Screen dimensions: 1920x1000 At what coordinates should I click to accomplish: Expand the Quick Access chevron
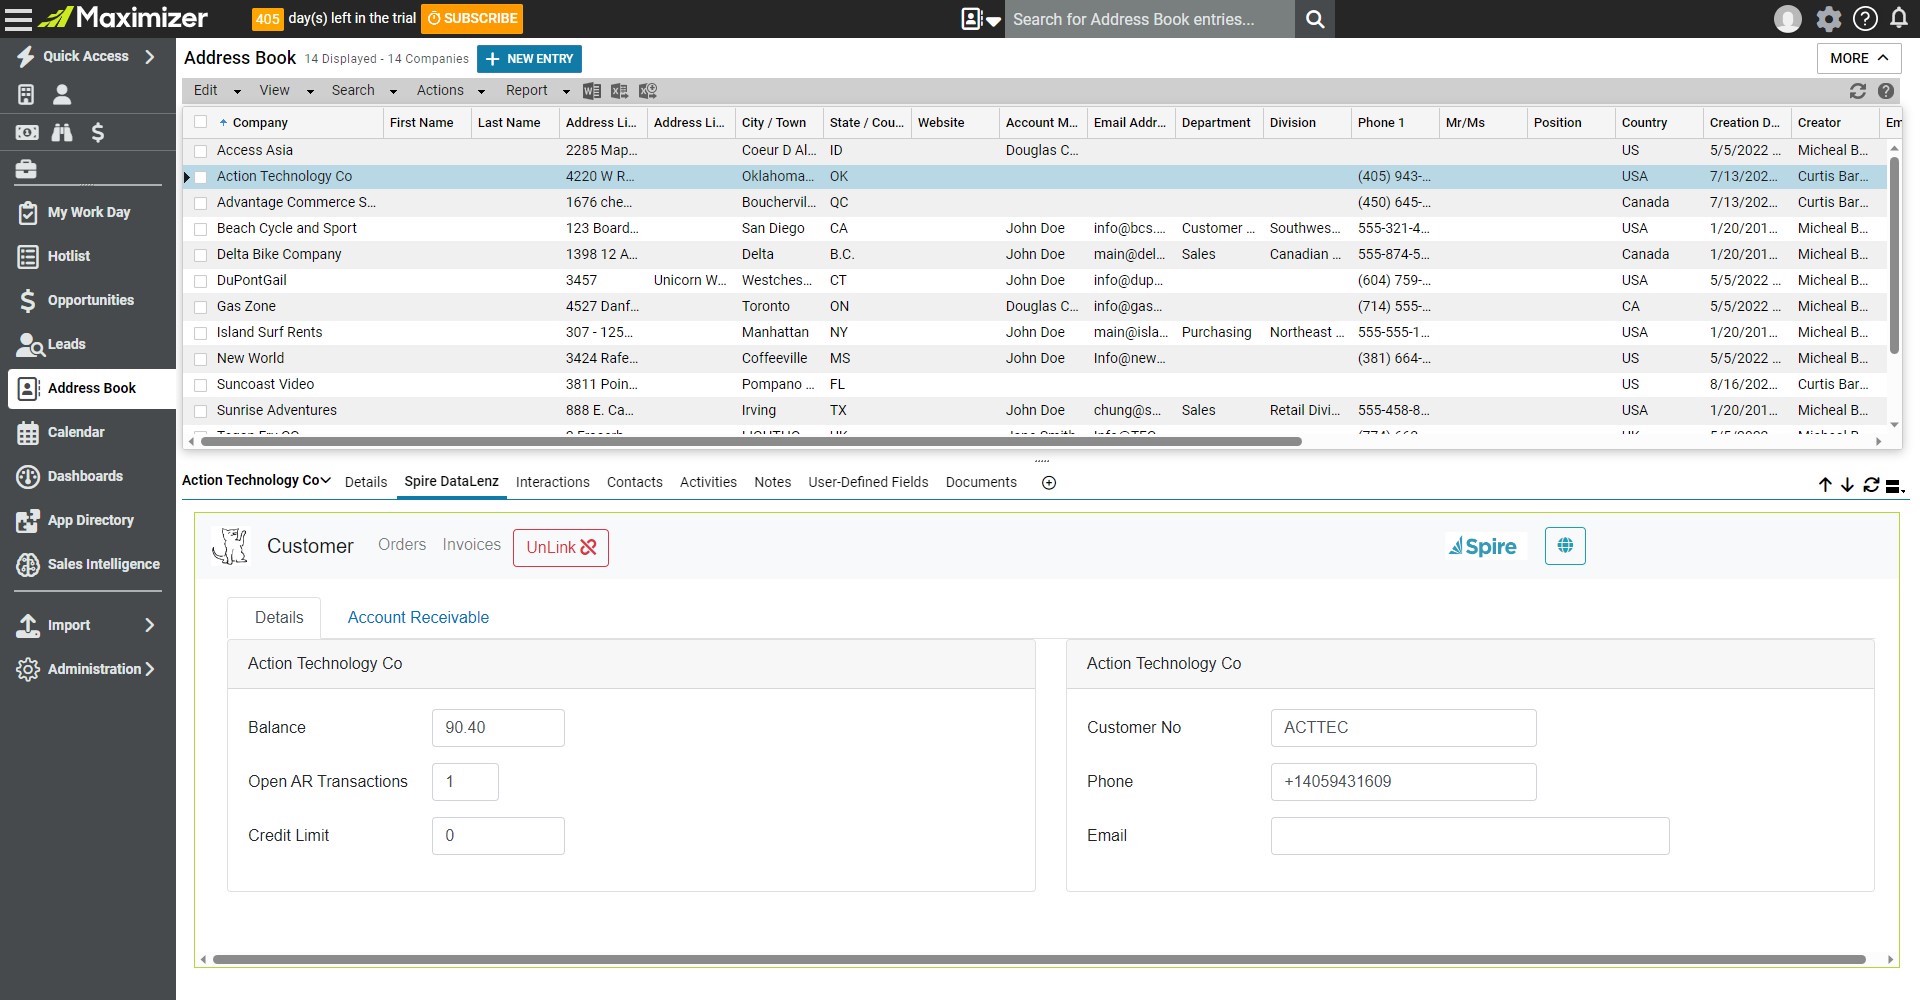click(x=150, y=57)
